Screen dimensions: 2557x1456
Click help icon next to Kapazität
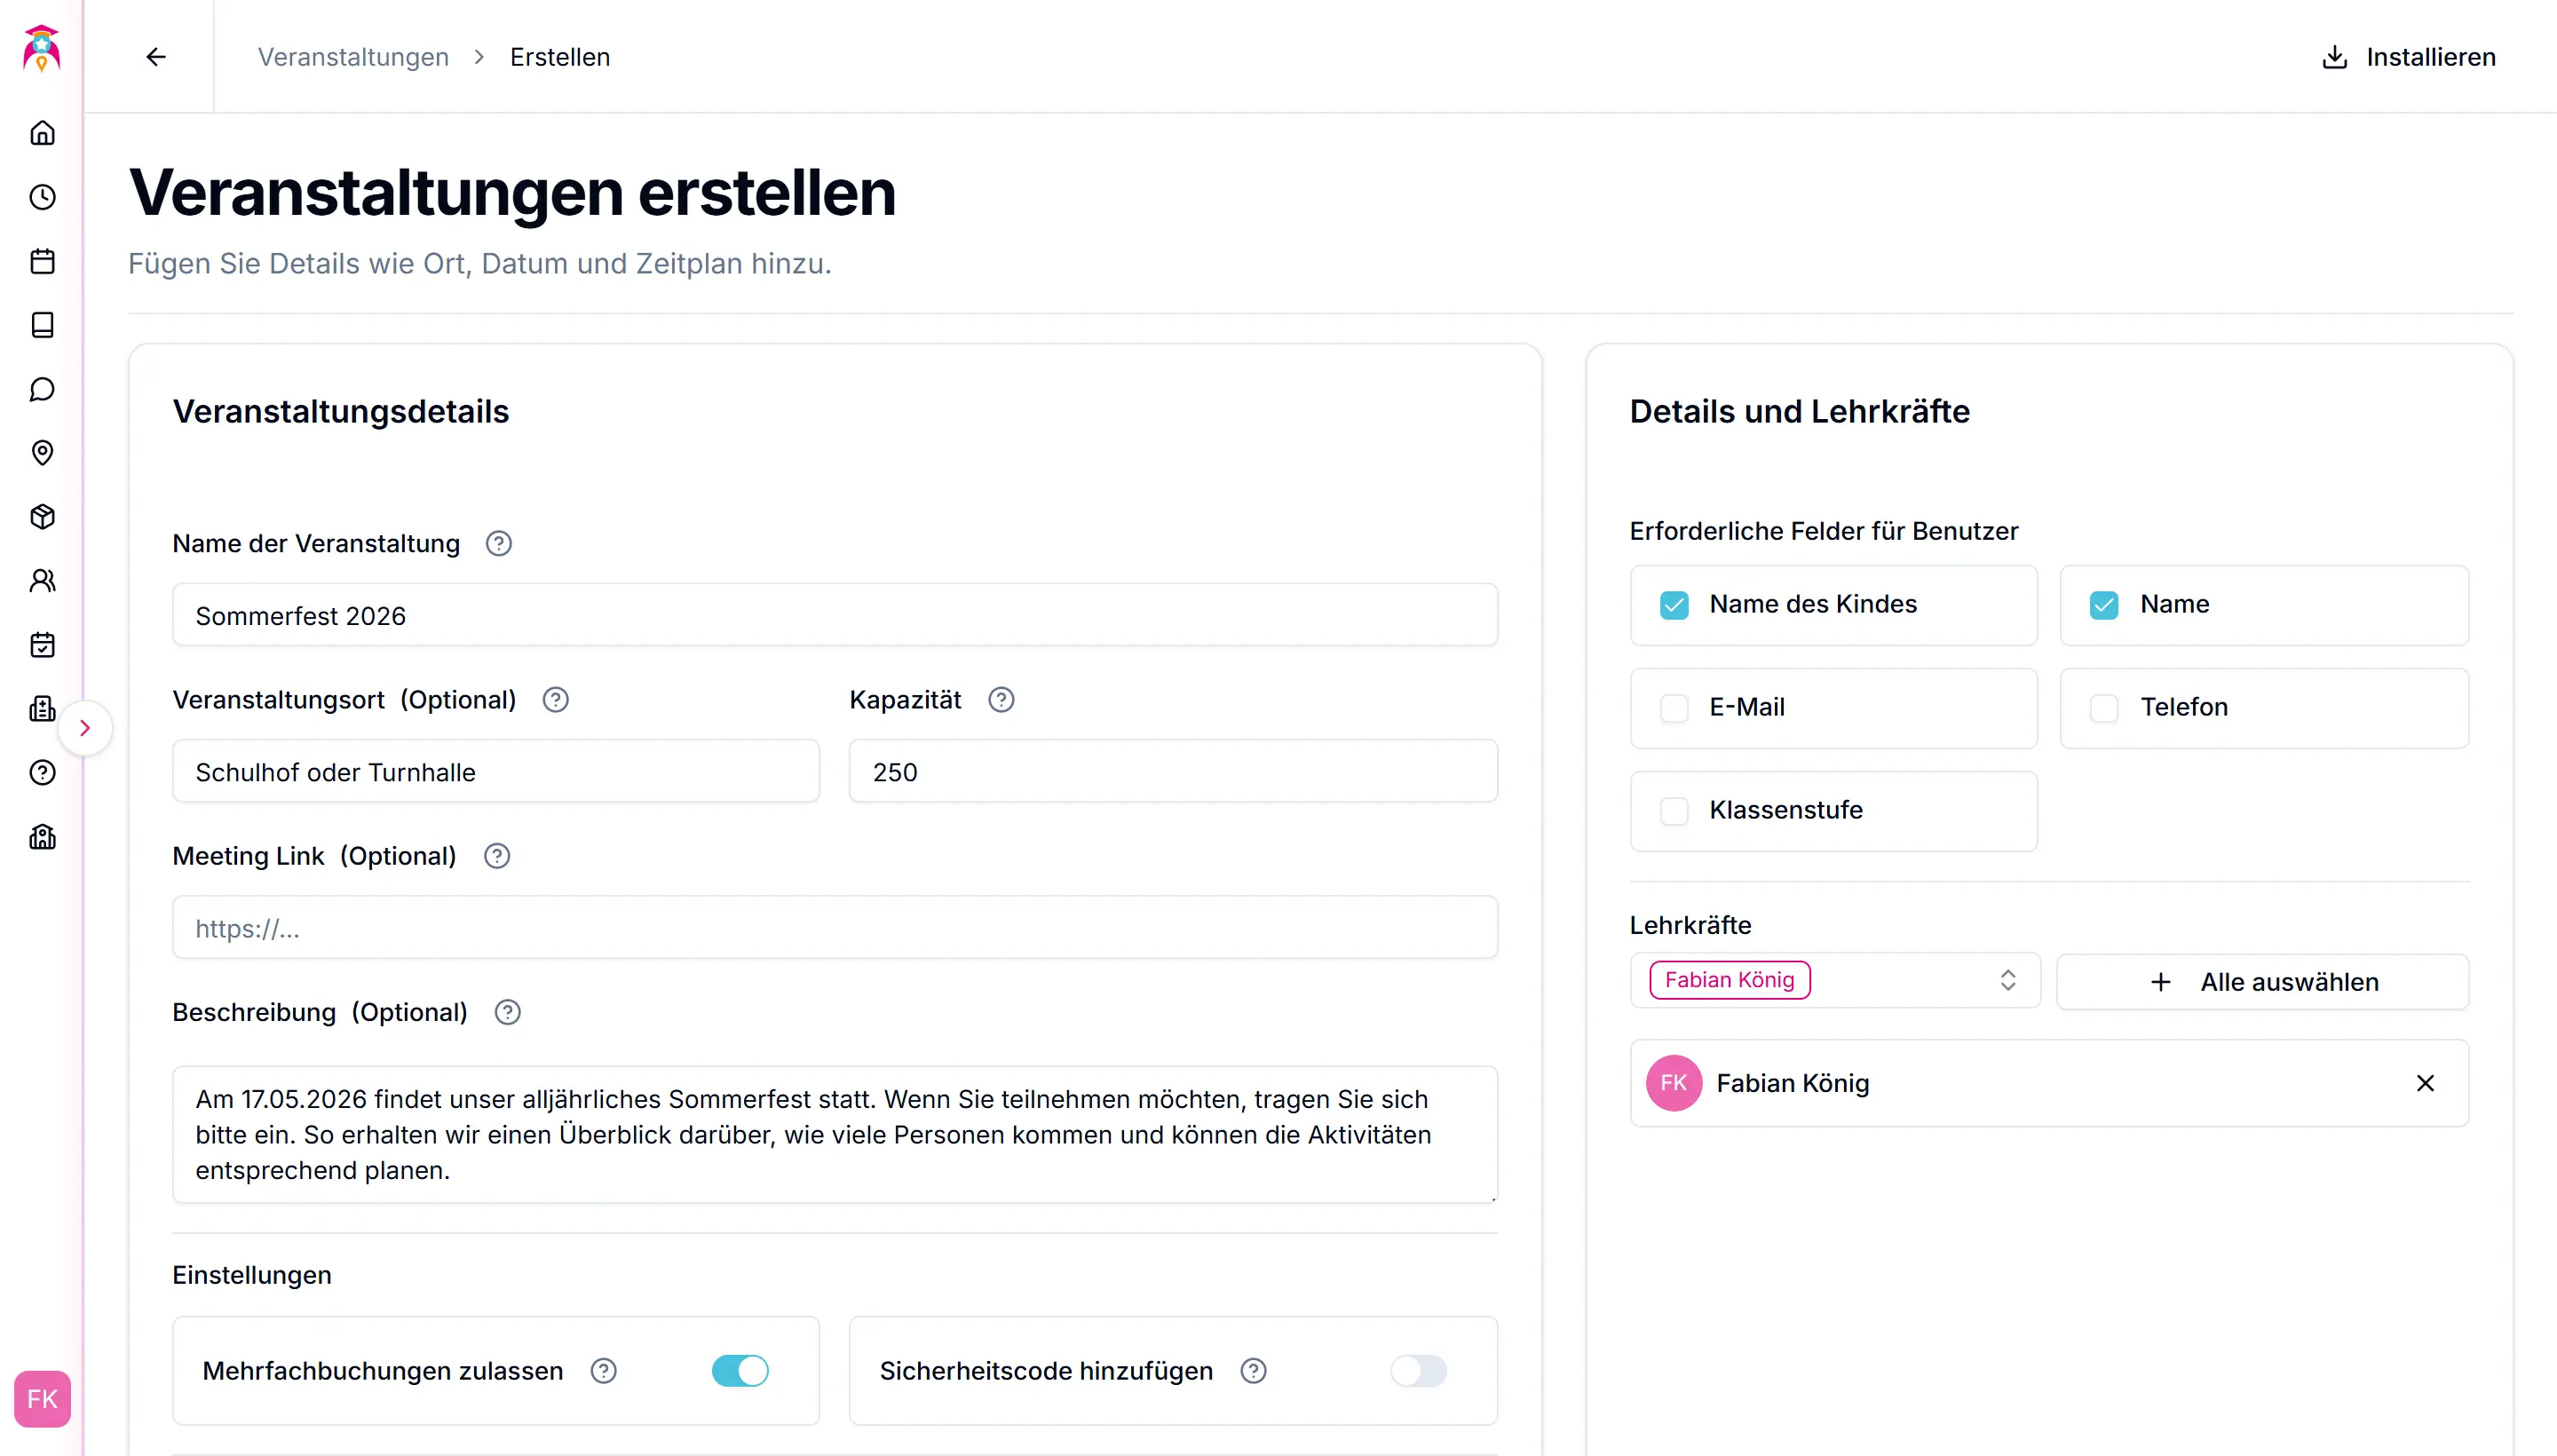[1001, 700]
